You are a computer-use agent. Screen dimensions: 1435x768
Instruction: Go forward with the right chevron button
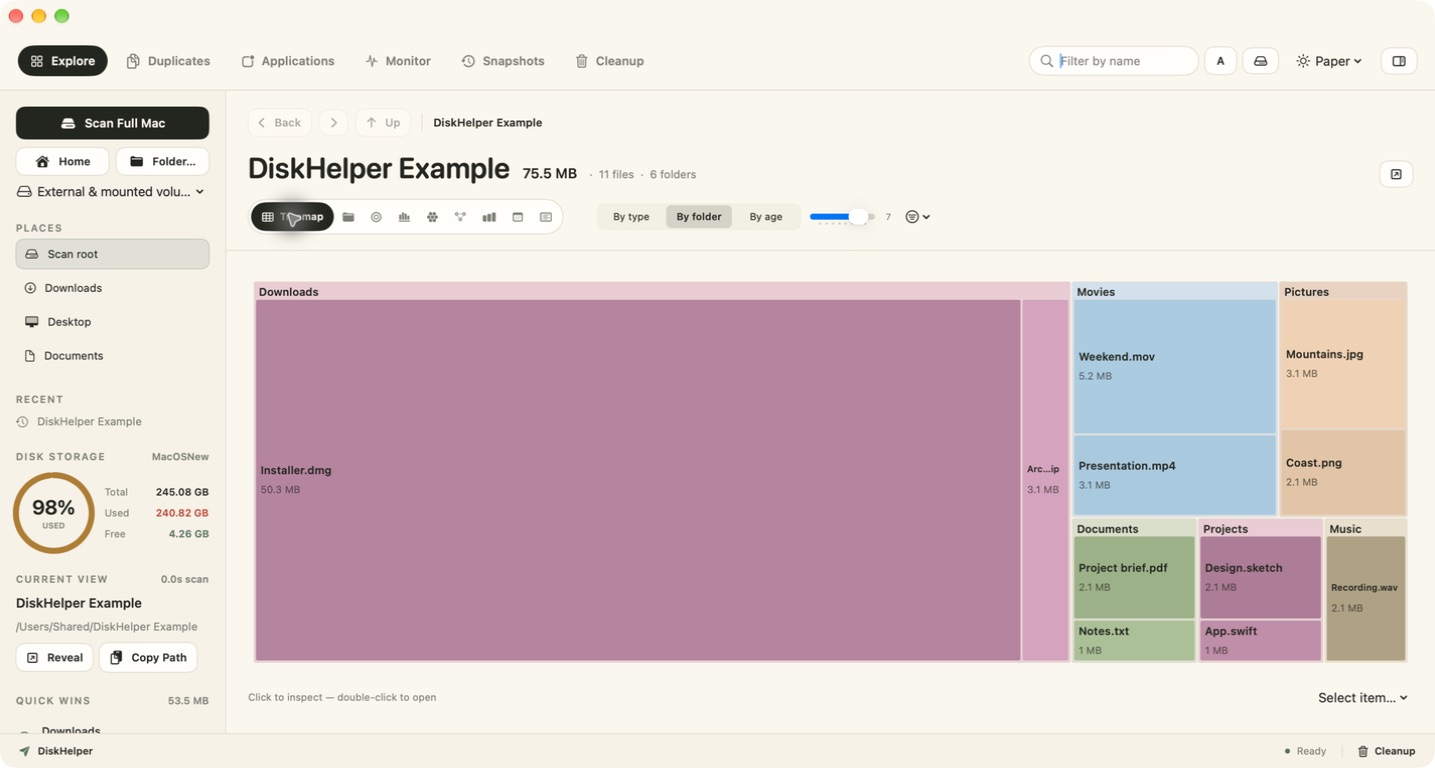point(333,122)
